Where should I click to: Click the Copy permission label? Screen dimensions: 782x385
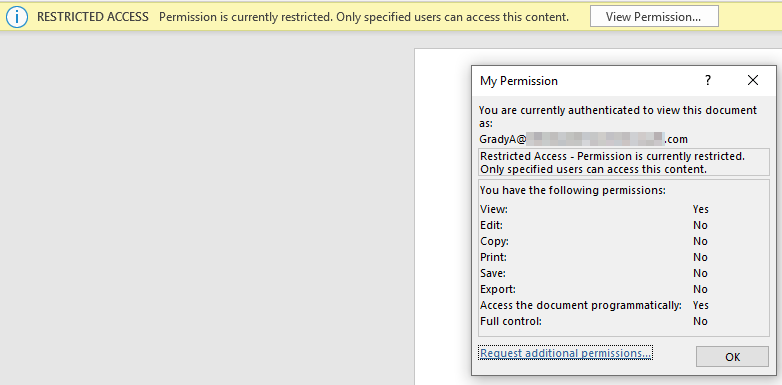click(x=494, y=241)
